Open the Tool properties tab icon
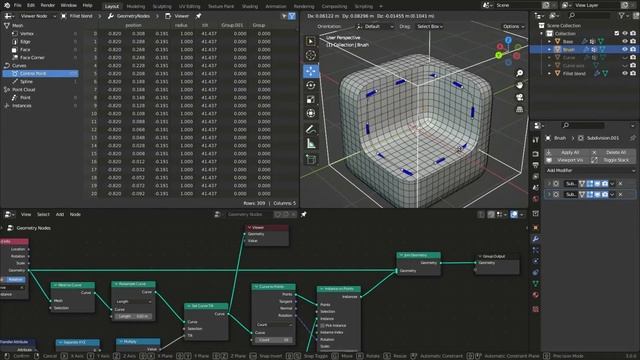The height and width of the screenshot is (360, 640). [x=536, y=140]
